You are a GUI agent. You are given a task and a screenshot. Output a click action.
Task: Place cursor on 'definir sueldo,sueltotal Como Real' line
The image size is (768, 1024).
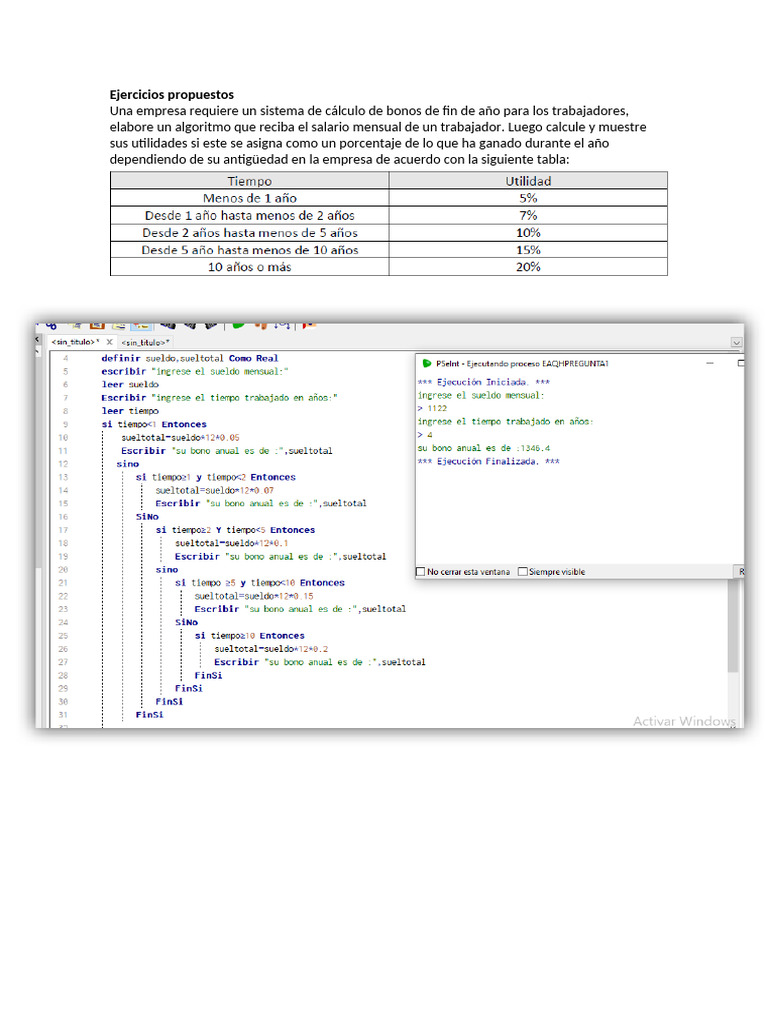coord(189,358)
